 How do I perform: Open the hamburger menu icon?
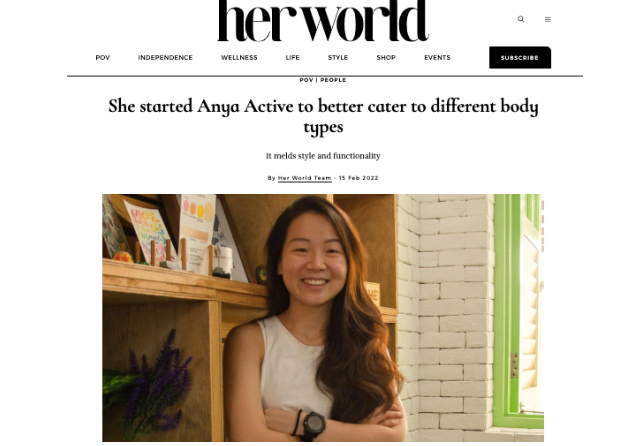[548, 19]
